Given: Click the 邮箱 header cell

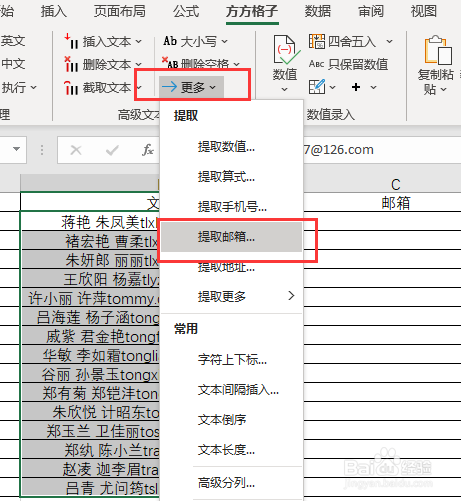Looking at the screenshot, I should pyautogui.click(x=395, y=202).
